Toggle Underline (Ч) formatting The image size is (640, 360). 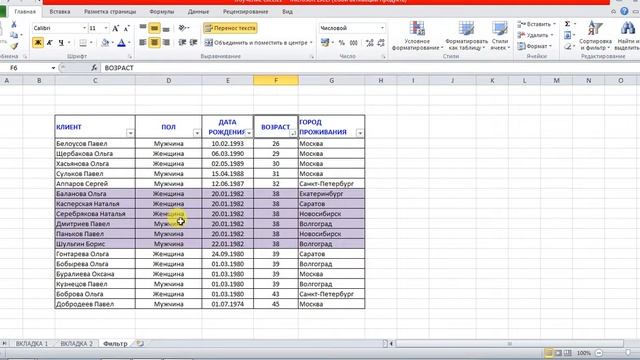pyautogui.click(x=61, y=42)
